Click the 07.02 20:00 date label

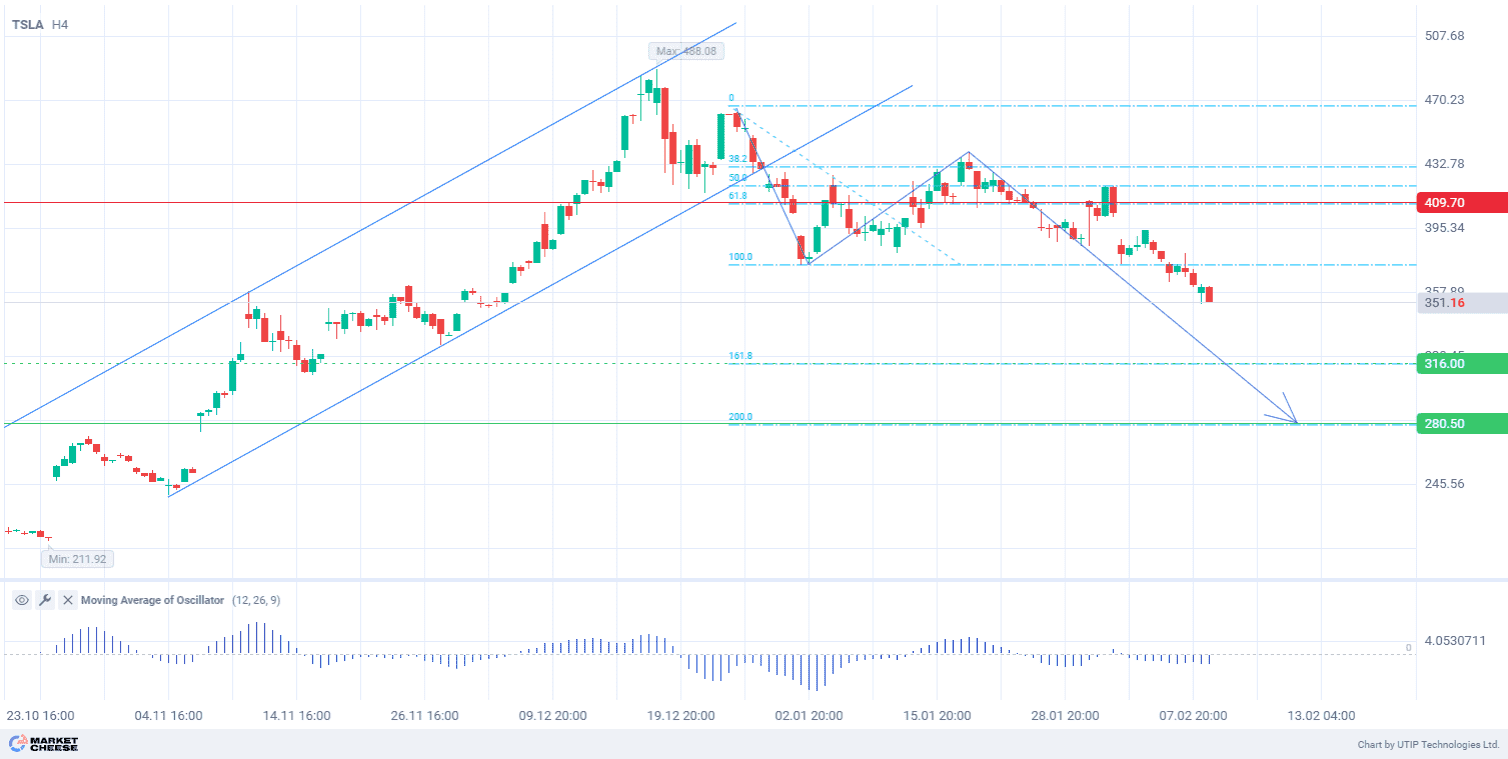tap(1192, 716)
